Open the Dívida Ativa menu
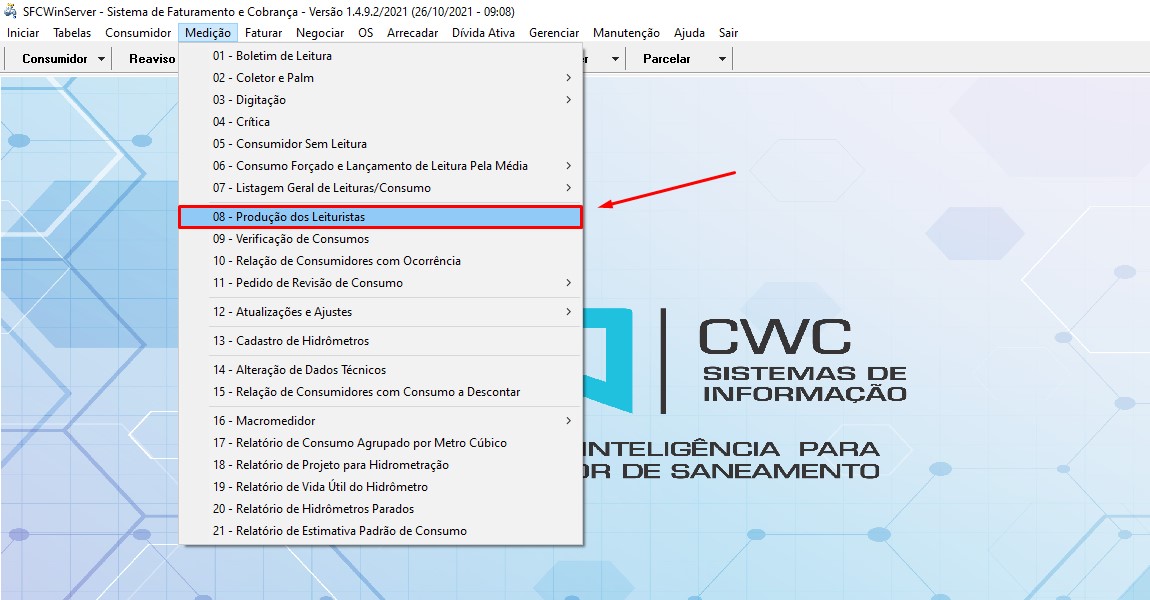The width and height of the screenshot is (1150, 600). click(x=483, y=33)
